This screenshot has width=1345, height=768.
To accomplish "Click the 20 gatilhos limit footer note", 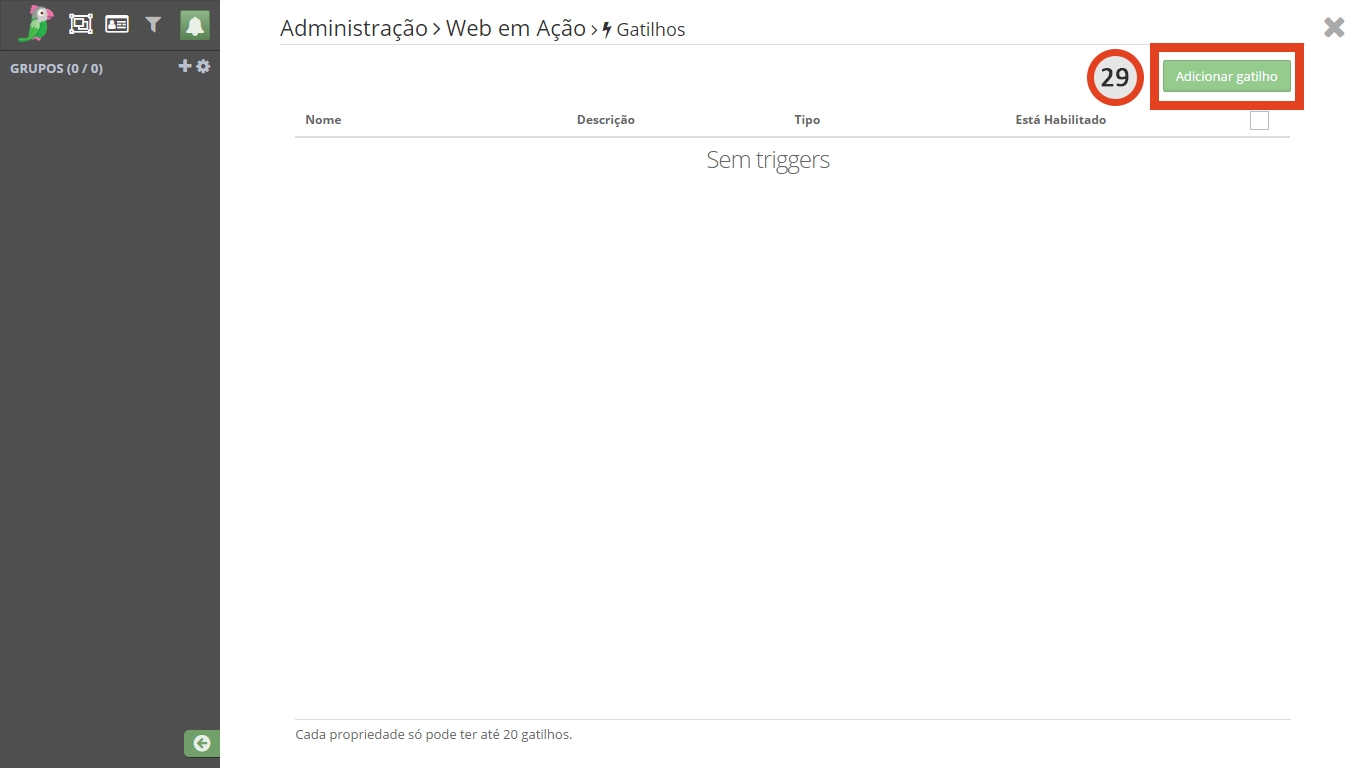I will pos(434,734).
